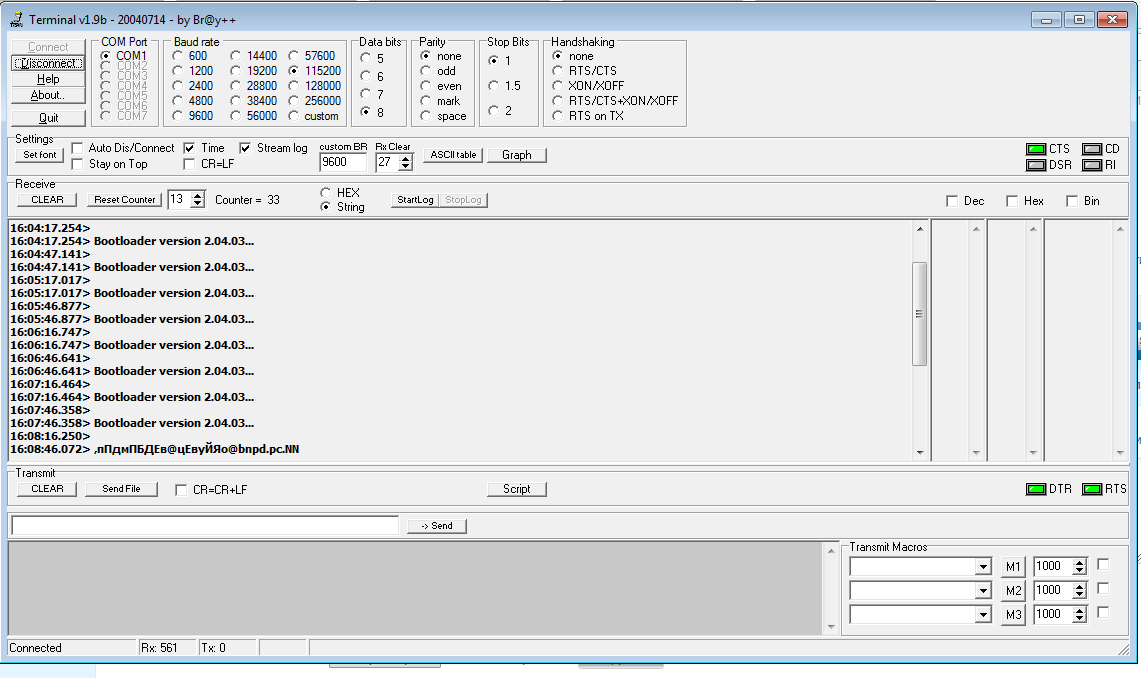
Task: Uncheck the Stream log checkbox
Action: pyautogui.click(x=246, y=148)
